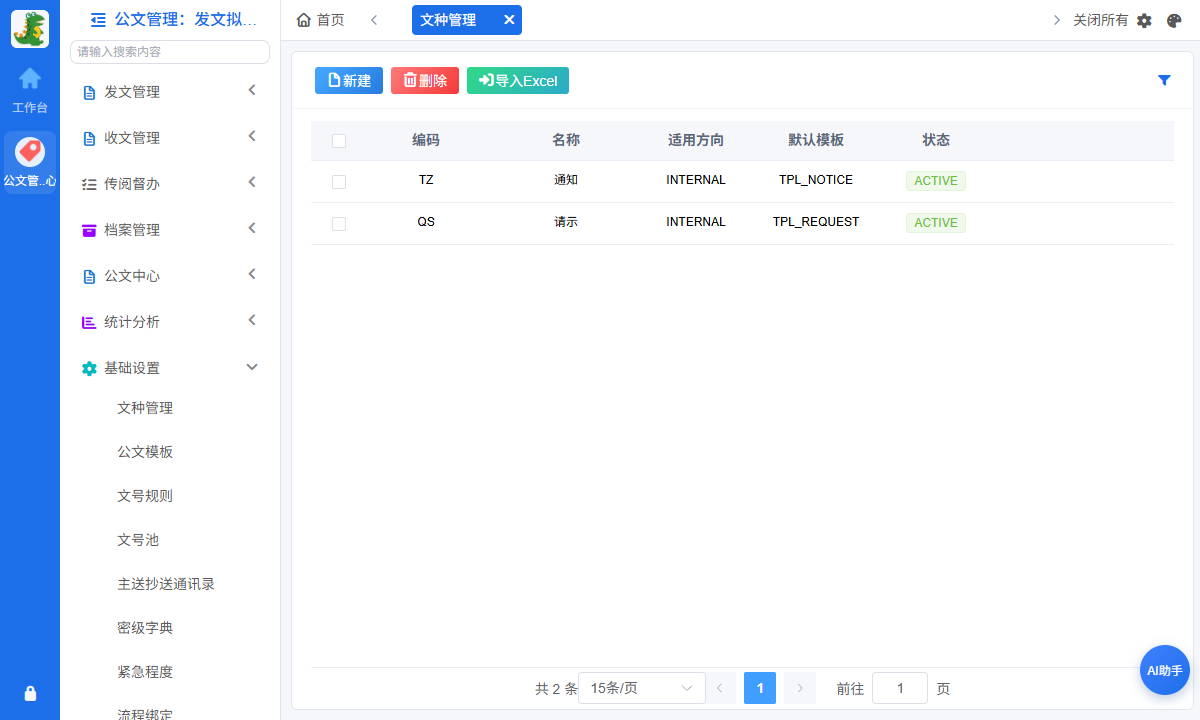Screen dimensions: 1200x720
Task: Click ACTIVE status tag in QS row
Action: click(x=936, y=223)
